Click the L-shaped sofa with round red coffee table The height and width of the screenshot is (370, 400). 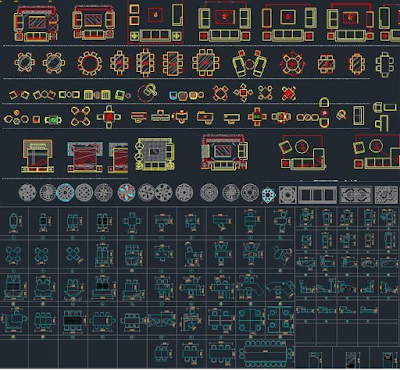pyautogui.click(x=302, y=152)
